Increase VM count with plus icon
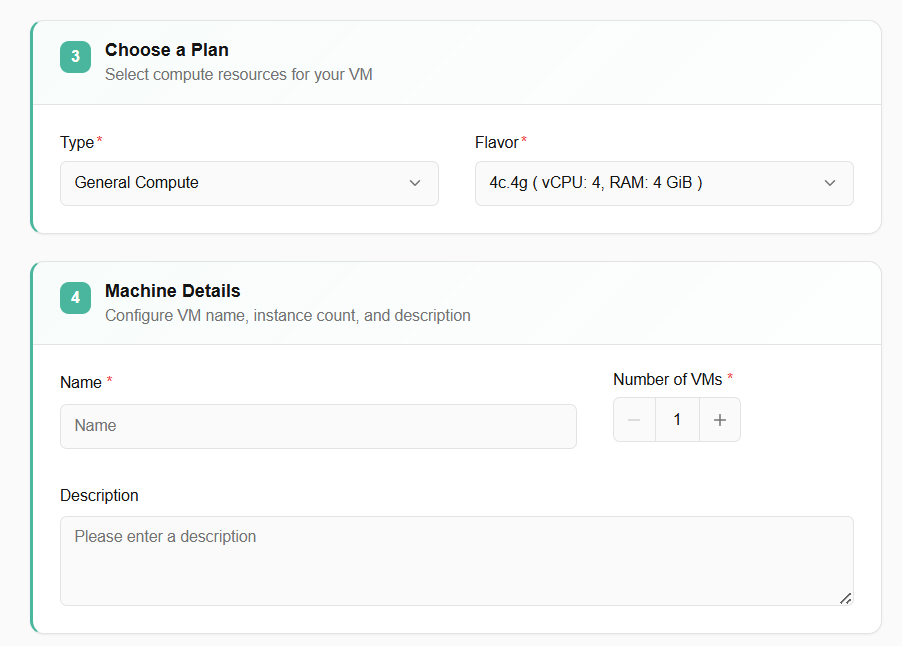The image size is (902, 646). tap(719, 420)
